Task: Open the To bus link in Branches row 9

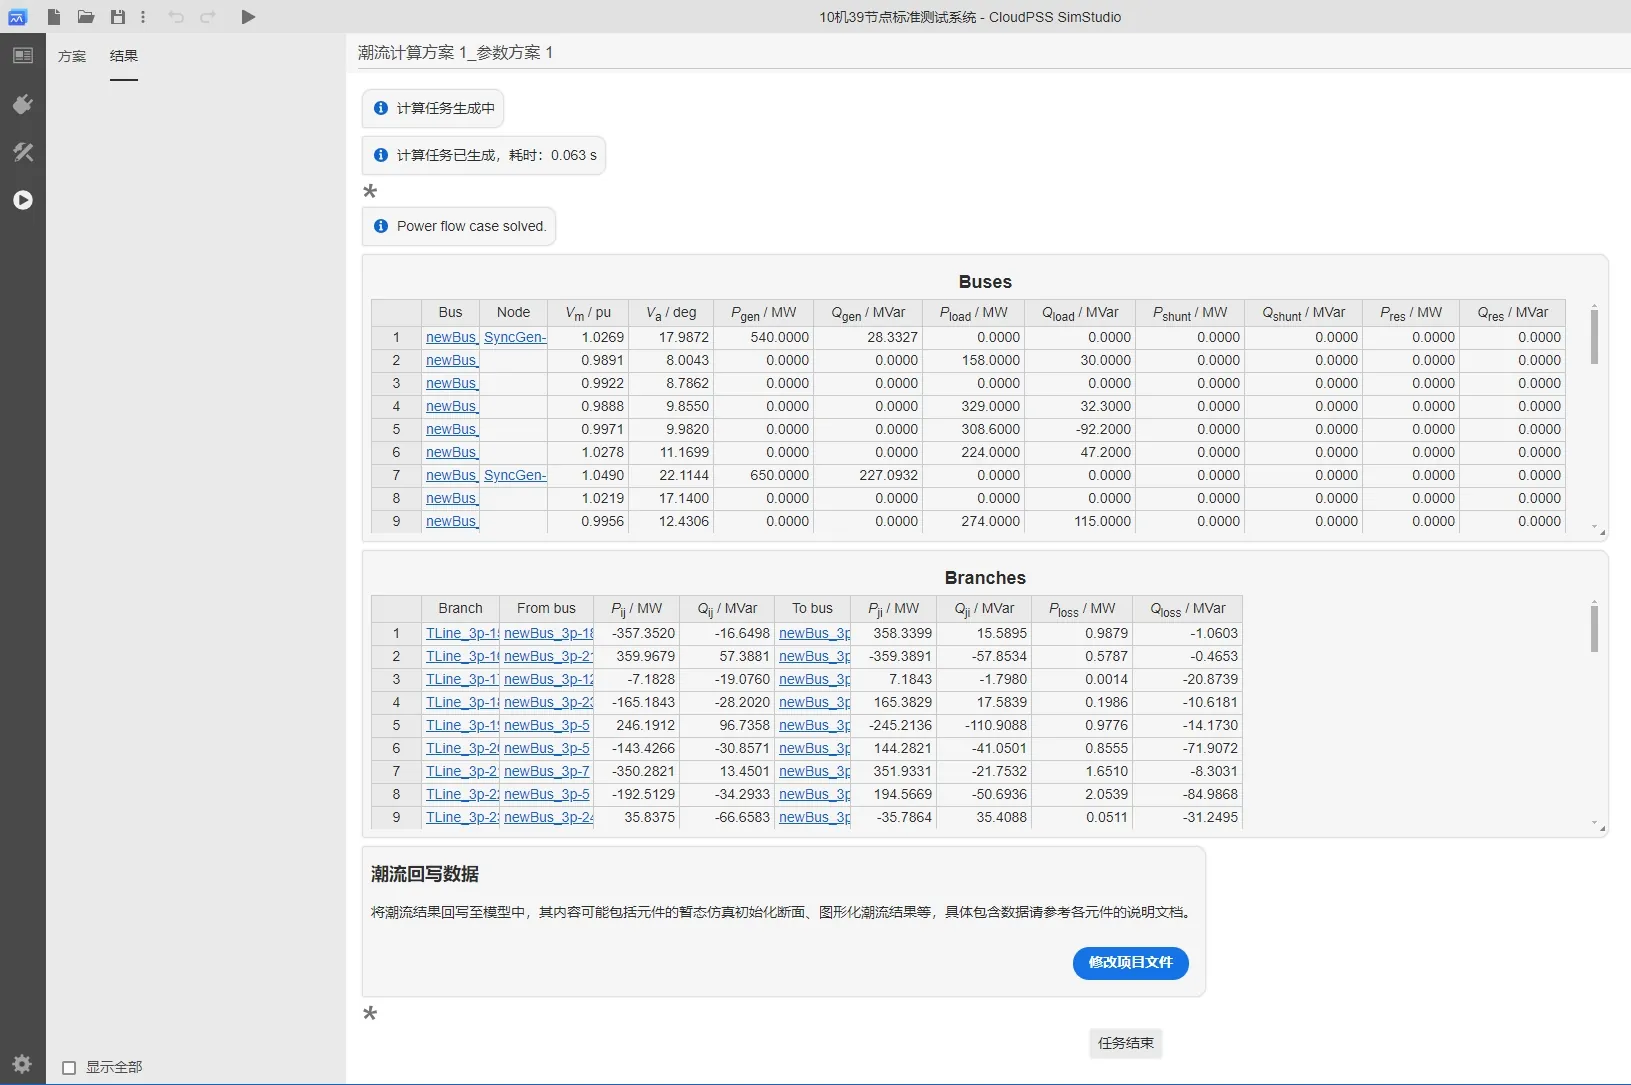Action: tap(814, 818)
